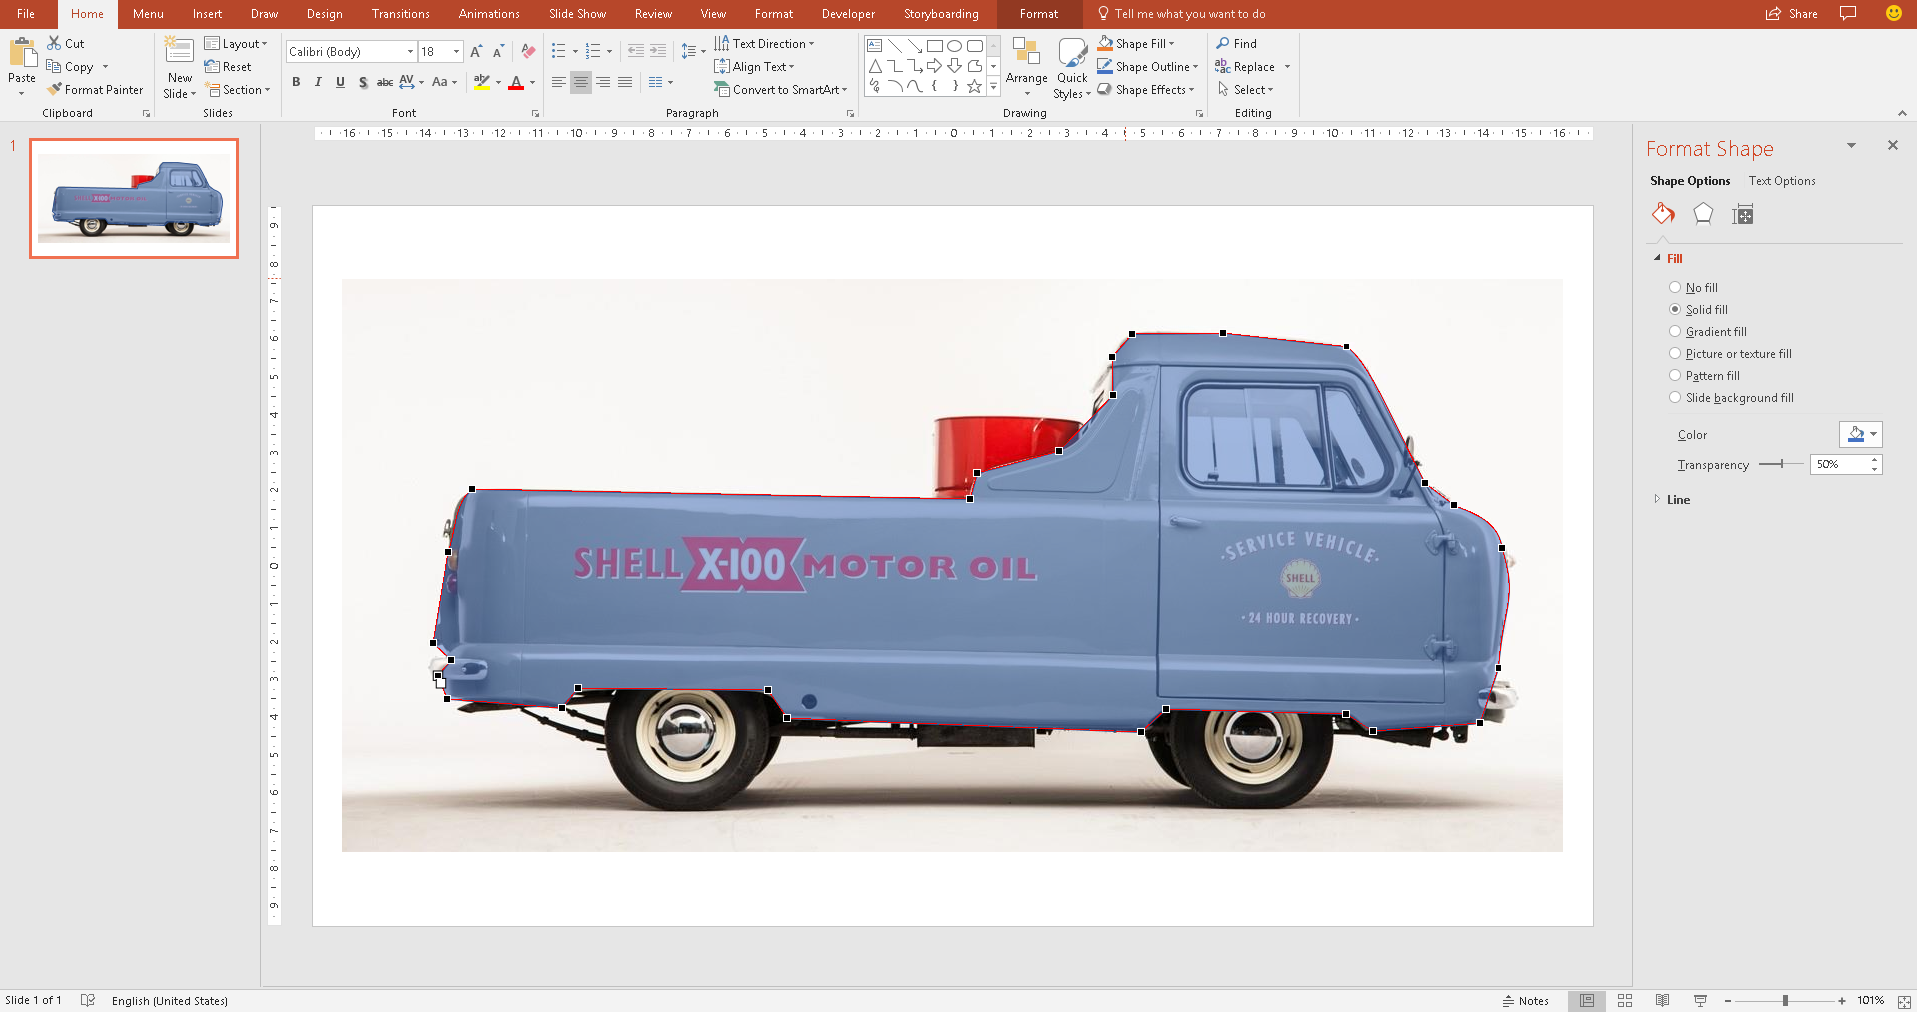Click the Cut scissors icon
1917x1012 pixels.
click(54, 43)
